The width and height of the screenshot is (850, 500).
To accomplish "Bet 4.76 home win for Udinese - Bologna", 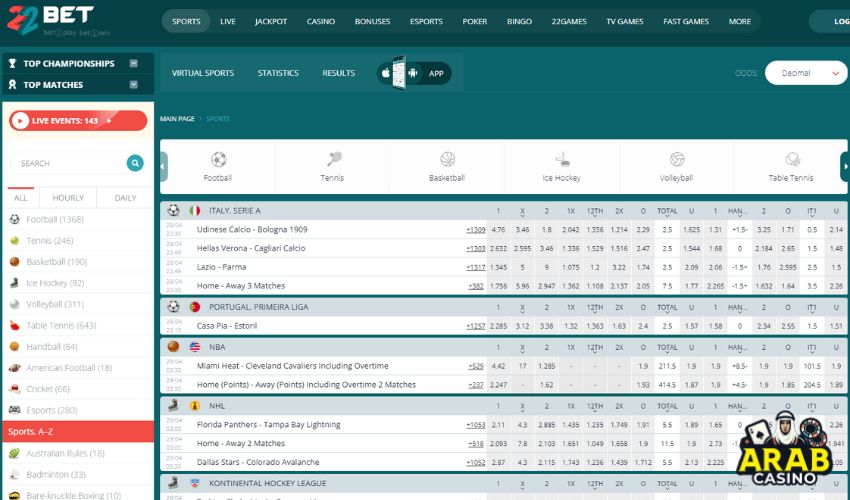I will click(x=498, y=230).
